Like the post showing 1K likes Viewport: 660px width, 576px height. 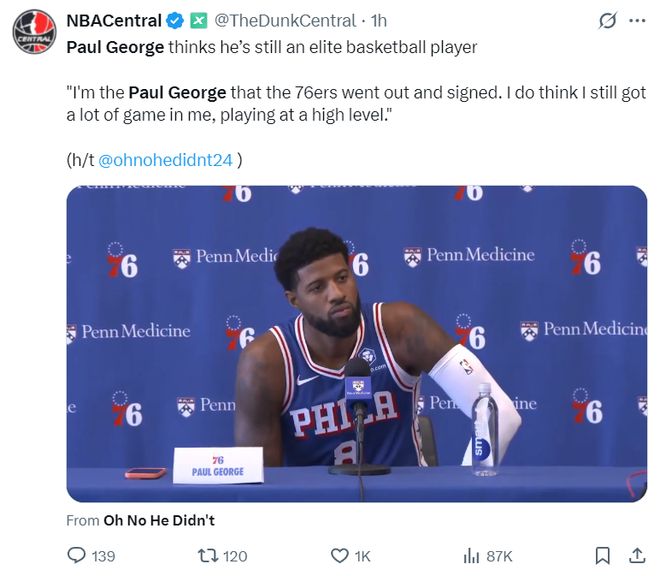(340, 555)
